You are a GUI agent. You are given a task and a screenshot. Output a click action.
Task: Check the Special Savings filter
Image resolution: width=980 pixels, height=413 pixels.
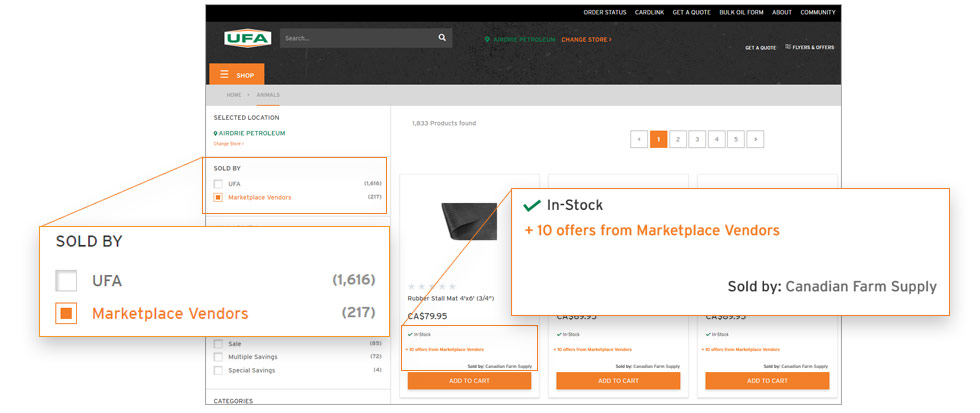coord(218,370)
